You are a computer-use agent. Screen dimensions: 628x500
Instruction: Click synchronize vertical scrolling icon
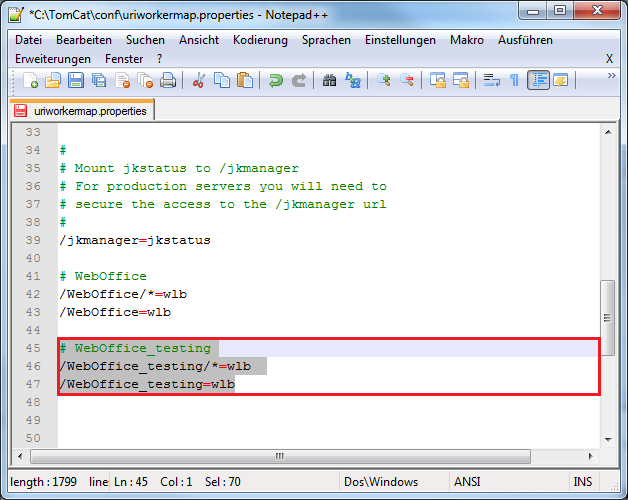(438, 80)
